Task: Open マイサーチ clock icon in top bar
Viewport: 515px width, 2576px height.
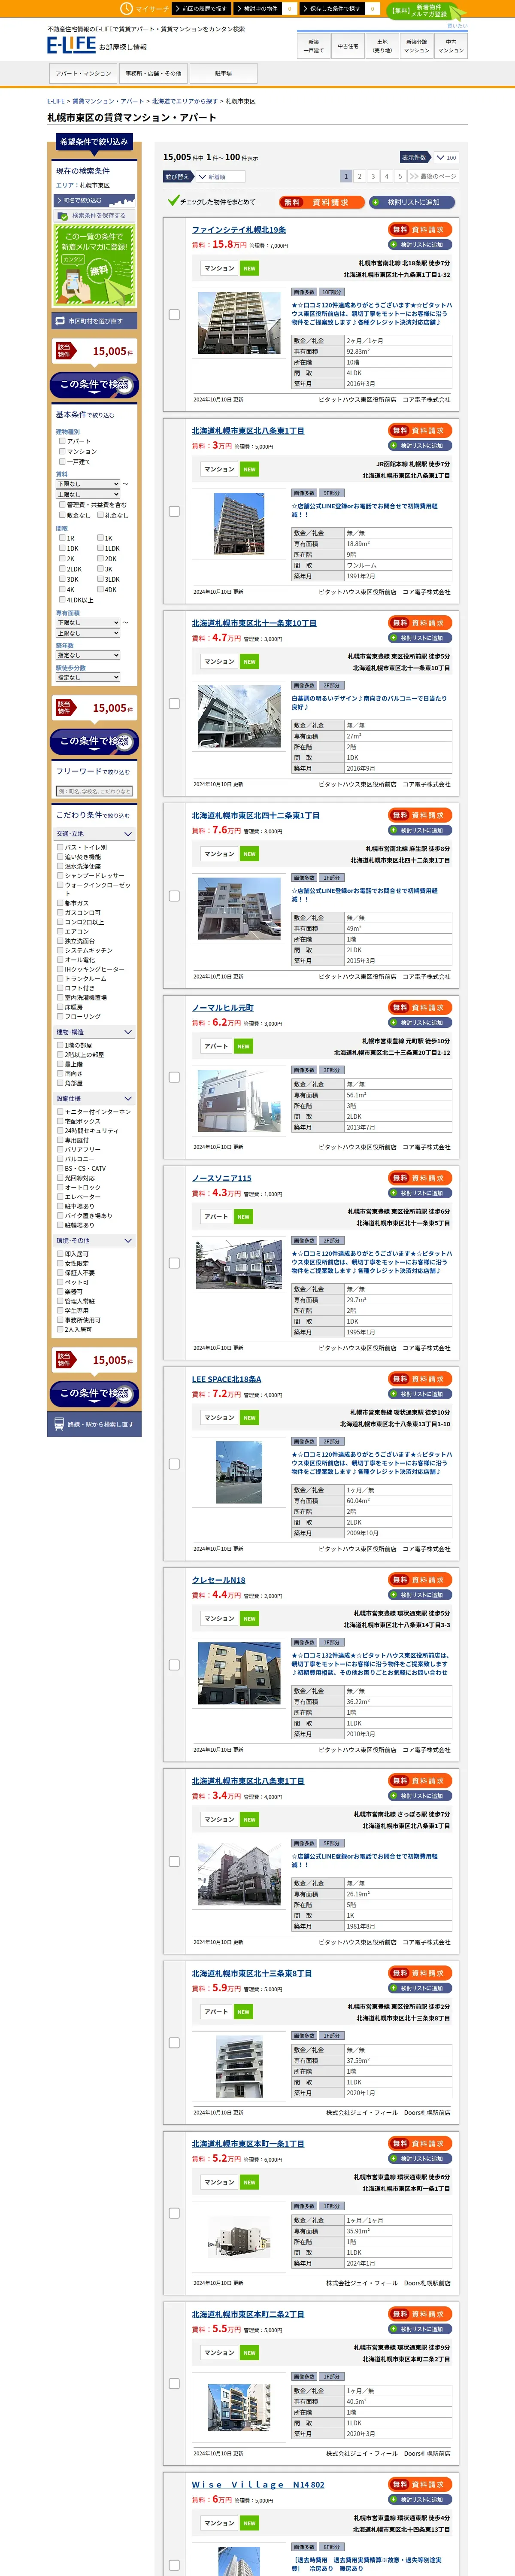Action: (x=127, y=8)
